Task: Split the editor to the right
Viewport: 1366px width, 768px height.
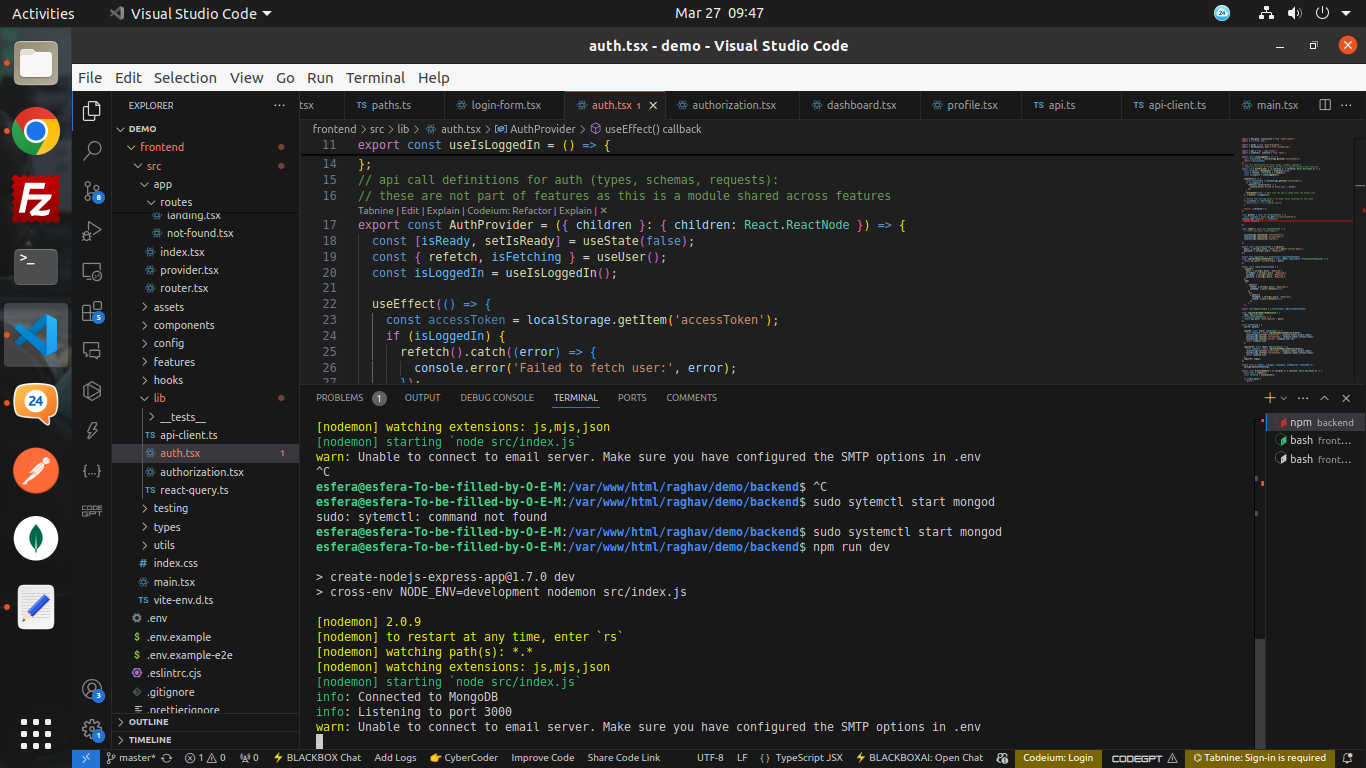Action: point(1325,105)
